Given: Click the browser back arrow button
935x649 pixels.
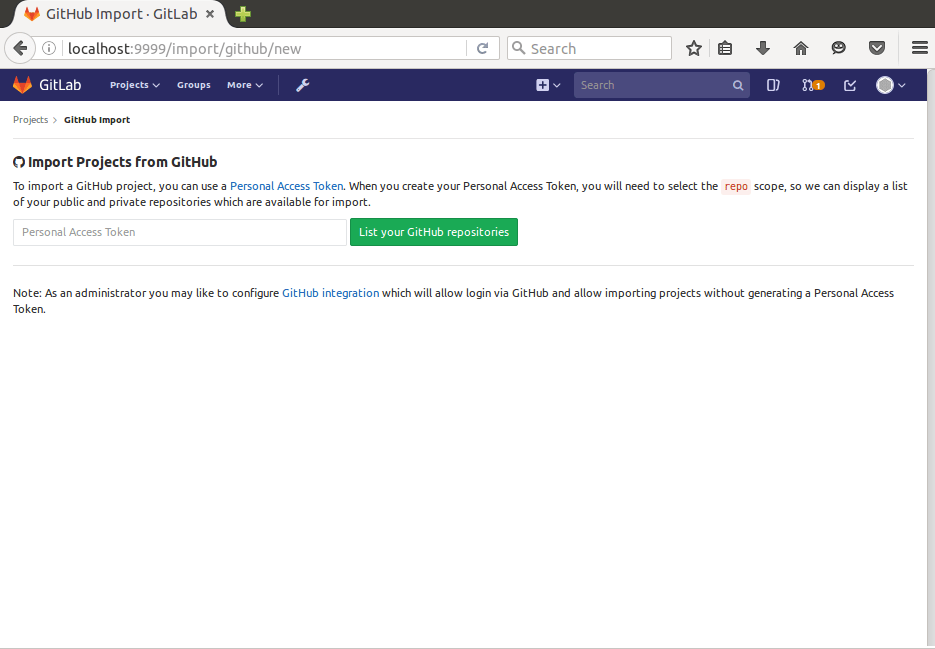Looking at the screenshot, I should (x=20, y=48).
